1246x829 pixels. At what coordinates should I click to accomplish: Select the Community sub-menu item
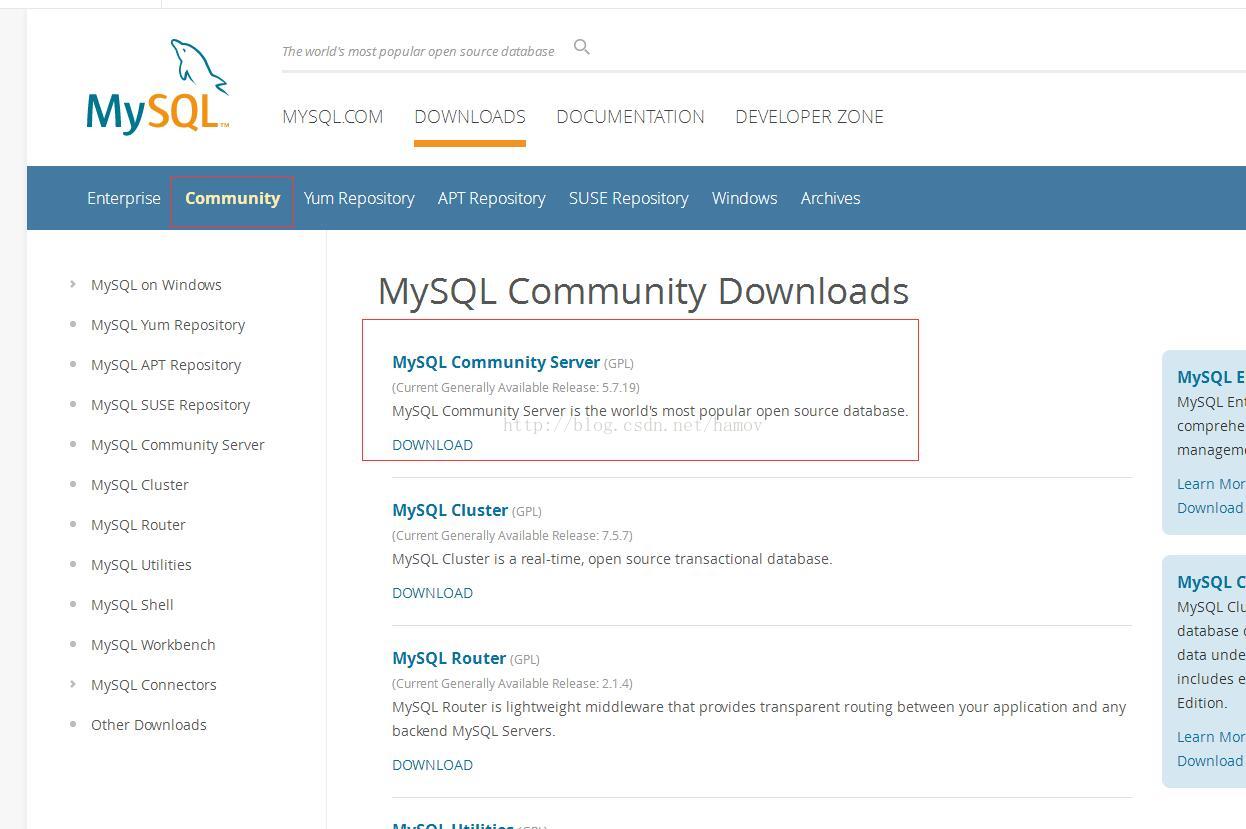[232, 198]
